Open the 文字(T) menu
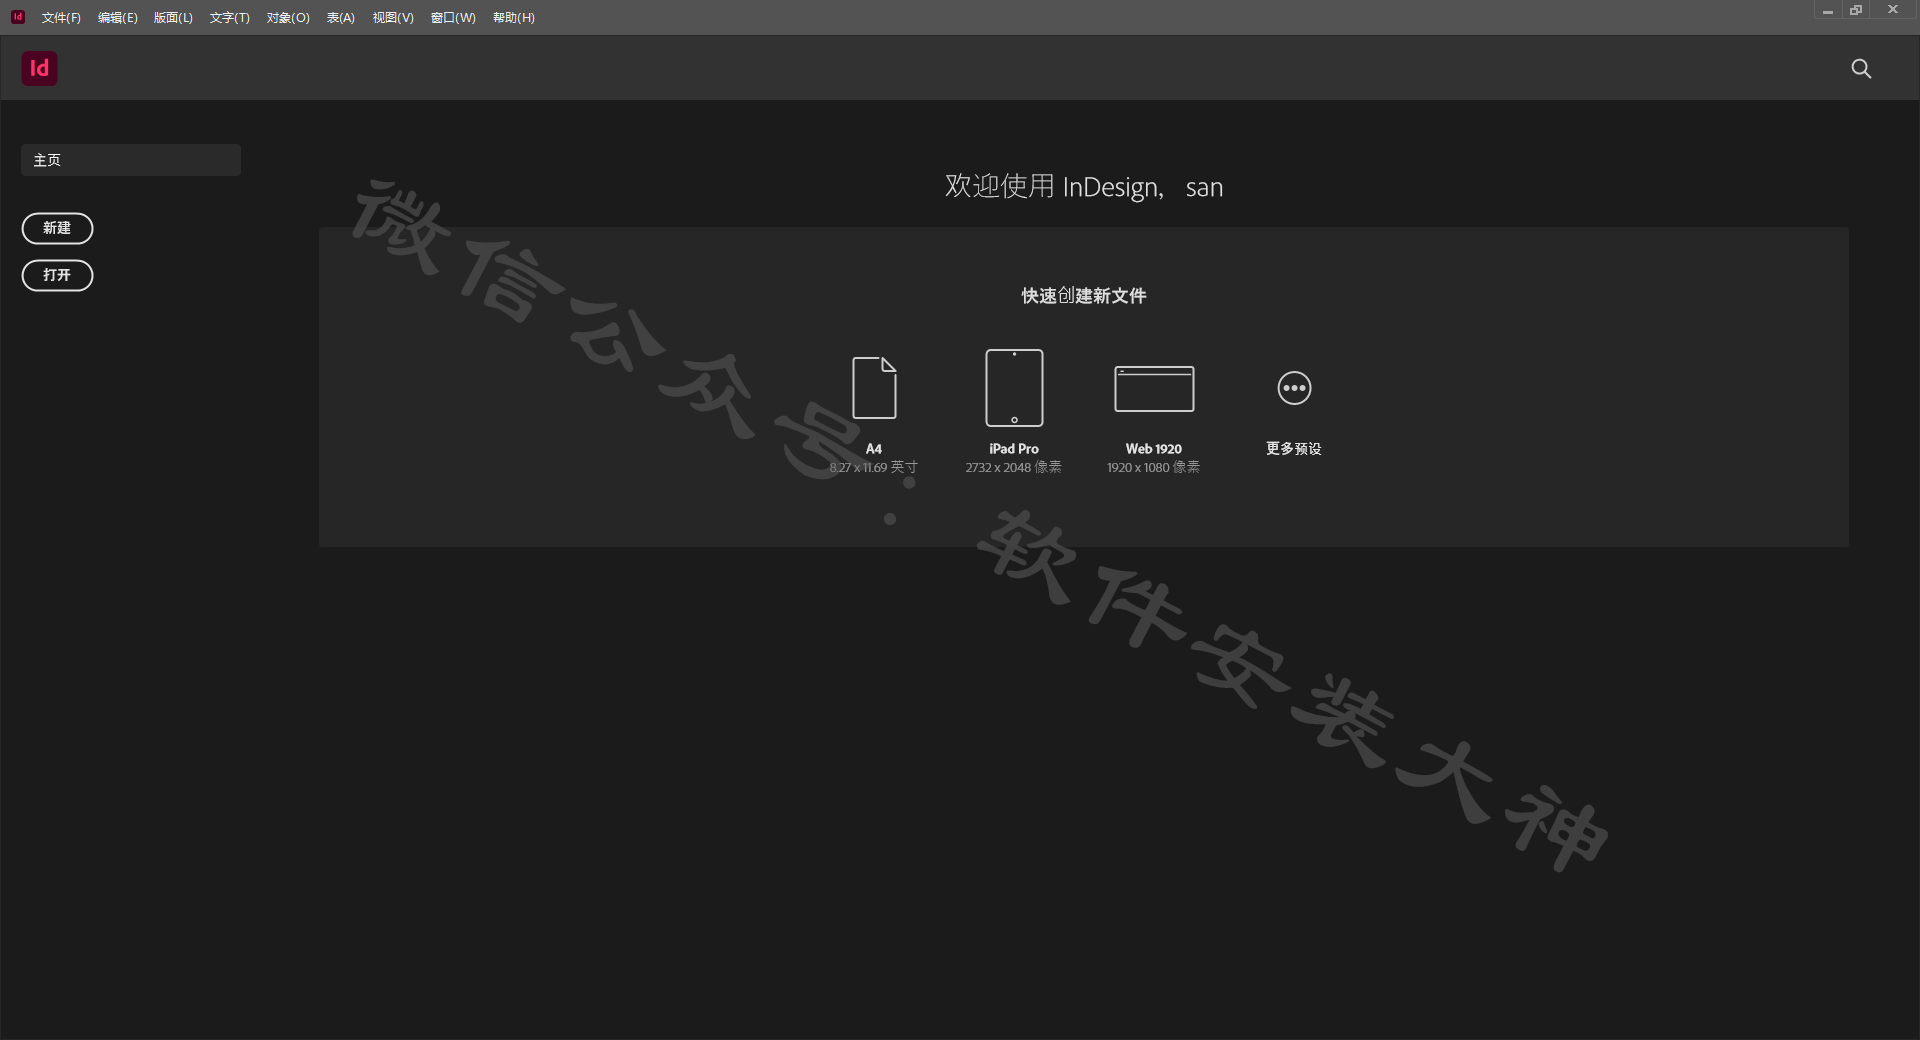Image resolution: width=1920 pixels, height=1040 pixels. tap(229, 18)
